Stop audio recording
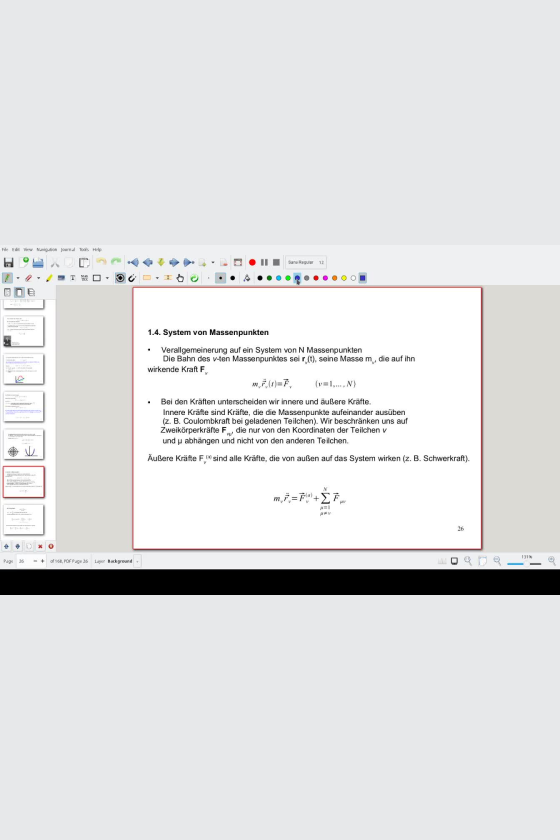The height and width of the screenshot is (840, 560). click(277, 262)
